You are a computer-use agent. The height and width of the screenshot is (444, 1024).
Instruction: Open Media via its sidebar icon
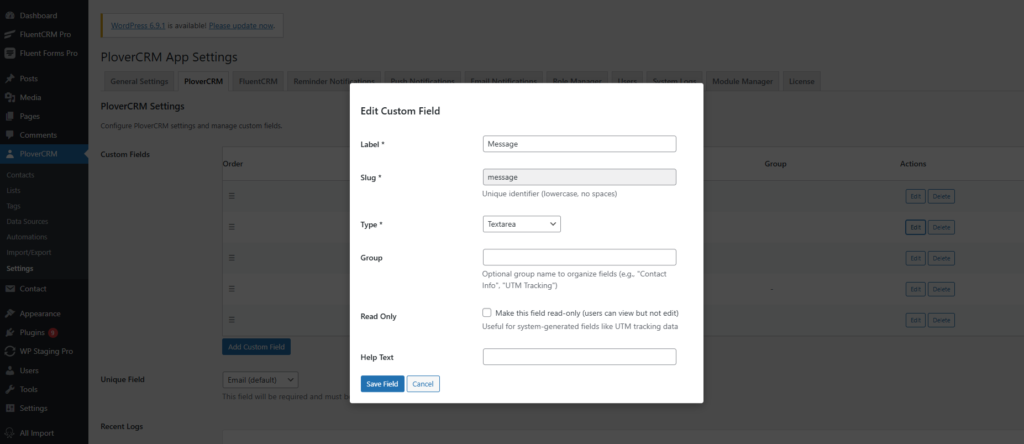10,98
